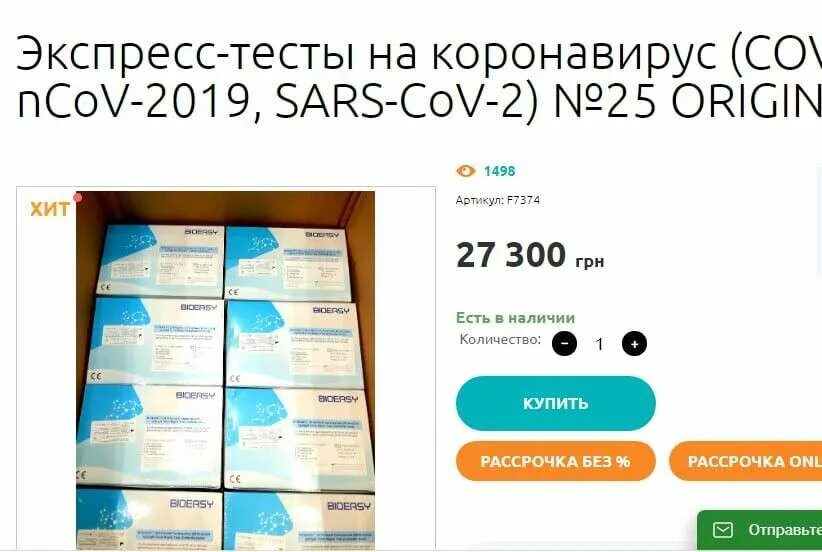Decrease quantity with the minus button
The height and width of the screenshot is (552, 822).
point(565,344)
